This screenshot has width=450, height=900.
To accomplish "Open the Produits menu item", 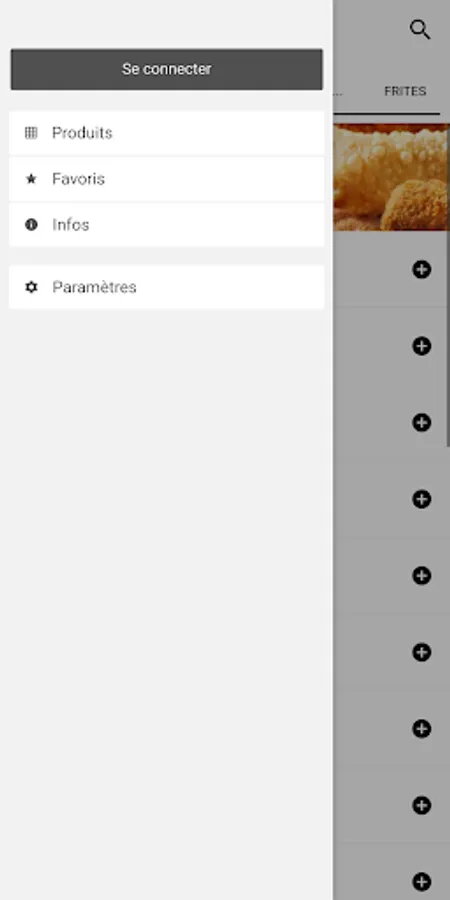I will coord(166,133).
